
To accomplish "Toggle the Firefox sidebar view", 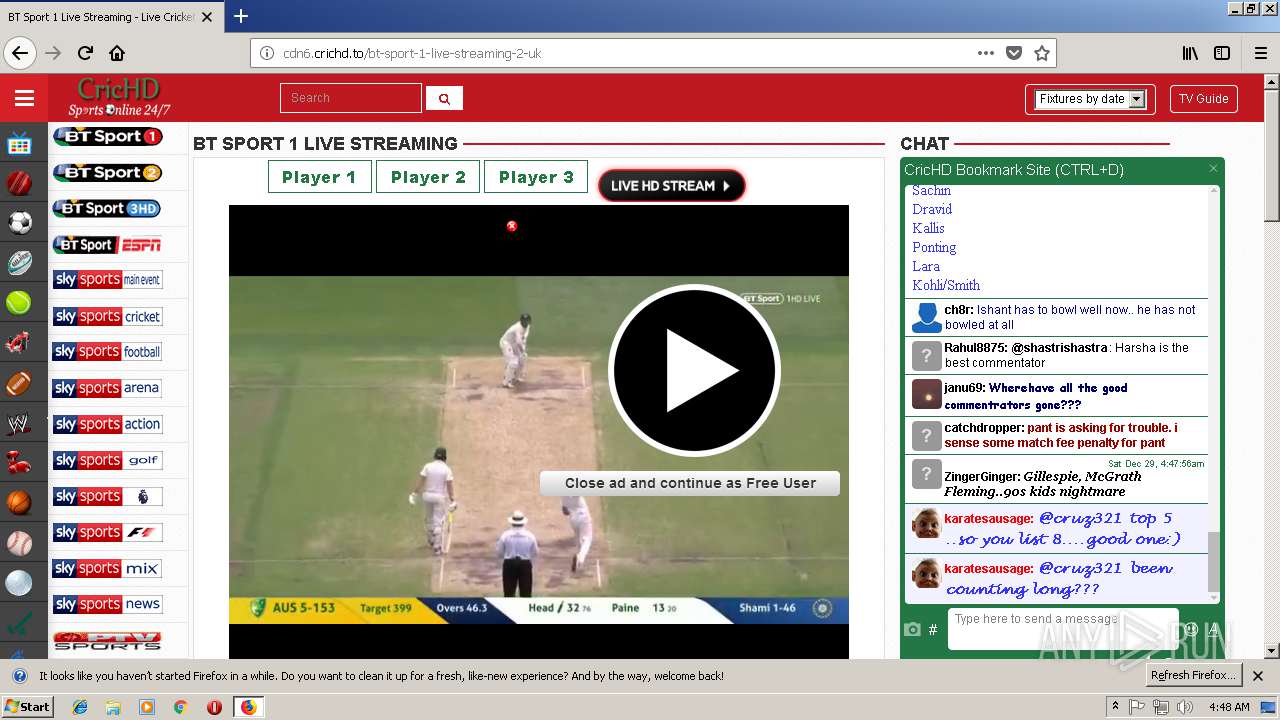I will [x=1222, y=53].
